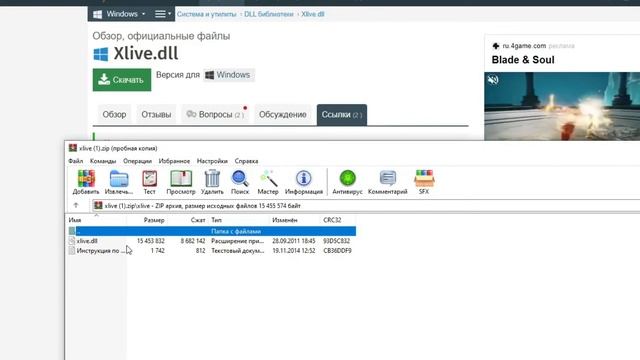Select the Ссылки tab
The image size is (640, 360).
(x=342, y=115)
